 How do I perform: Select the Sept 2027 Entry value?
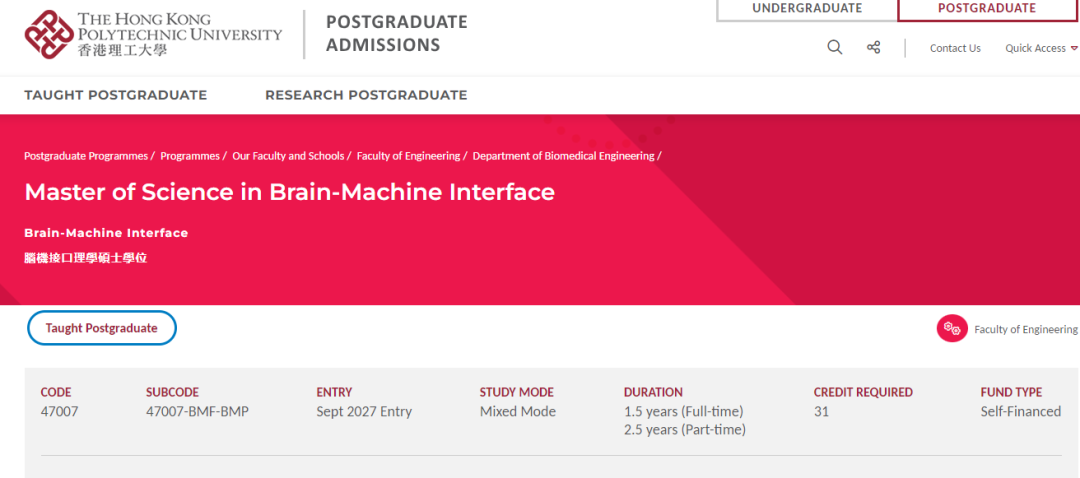[x=364, y=412]
